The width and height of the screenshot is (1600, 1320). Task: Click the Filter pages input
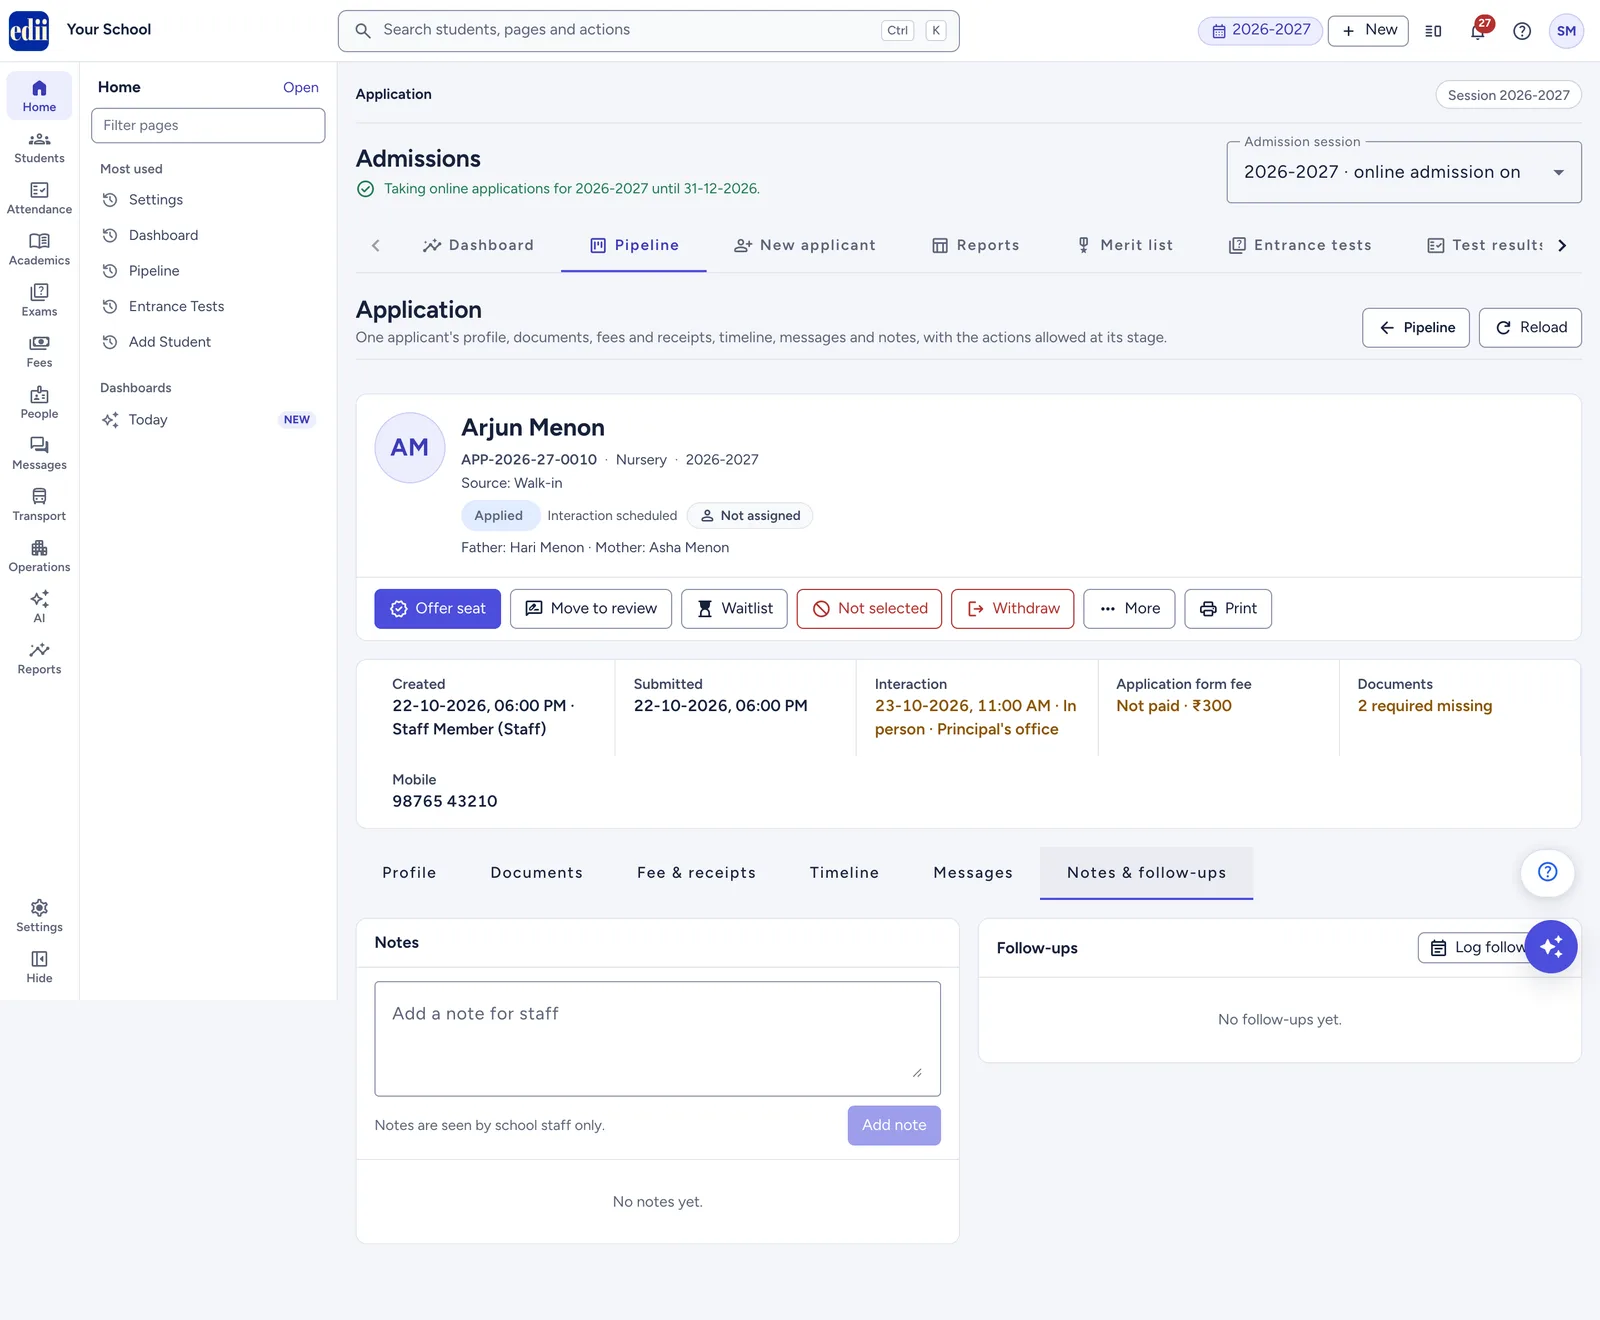point(208,125)
